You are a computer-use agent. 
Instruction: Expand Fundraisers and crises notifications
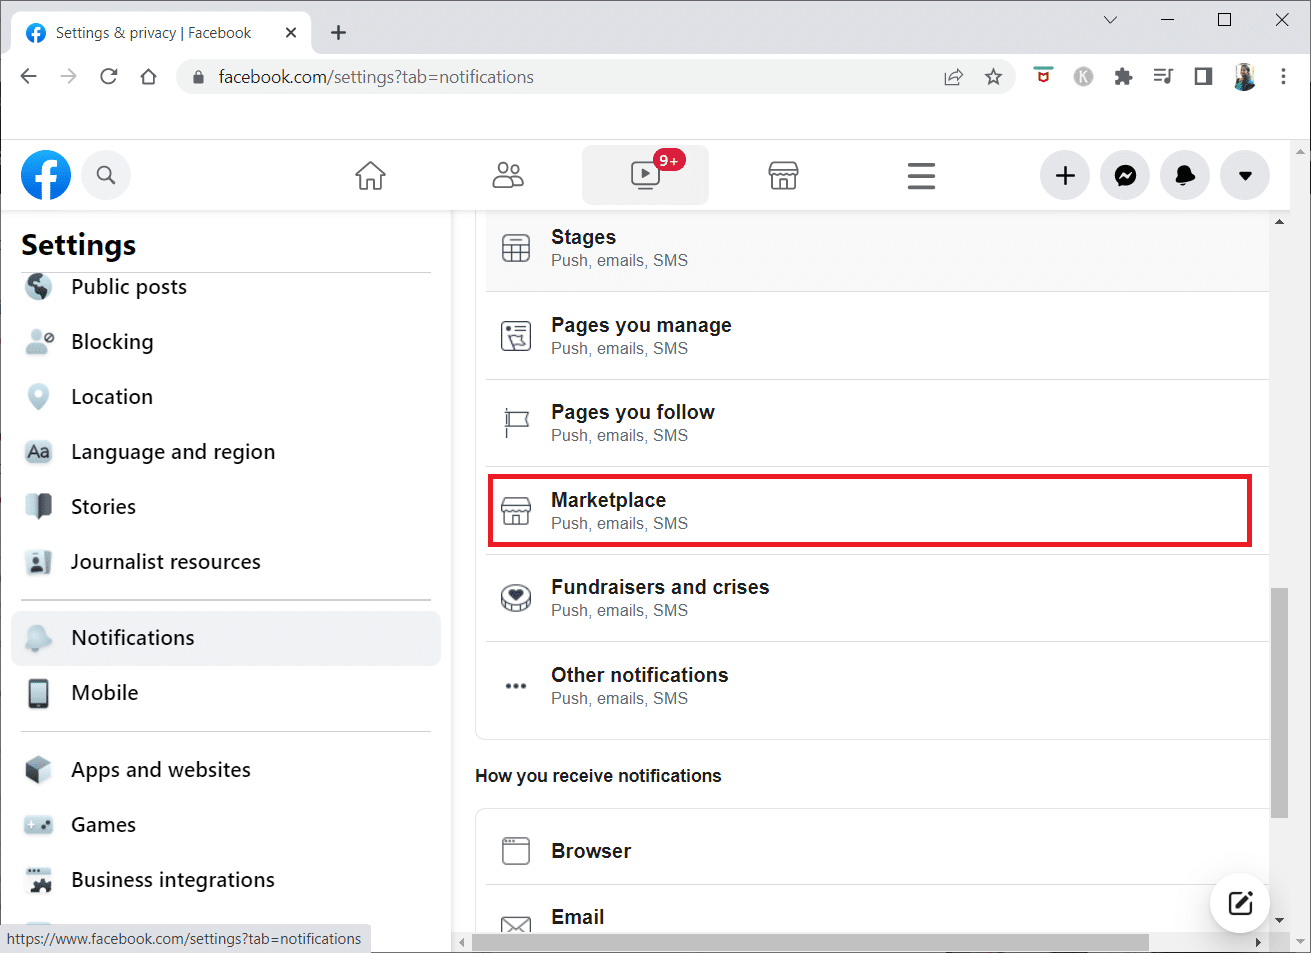click(x=877, y=598)
